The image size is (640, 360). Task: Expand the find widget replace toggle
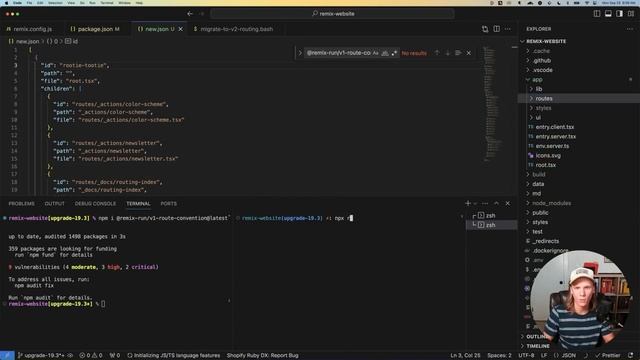(300, 53)
